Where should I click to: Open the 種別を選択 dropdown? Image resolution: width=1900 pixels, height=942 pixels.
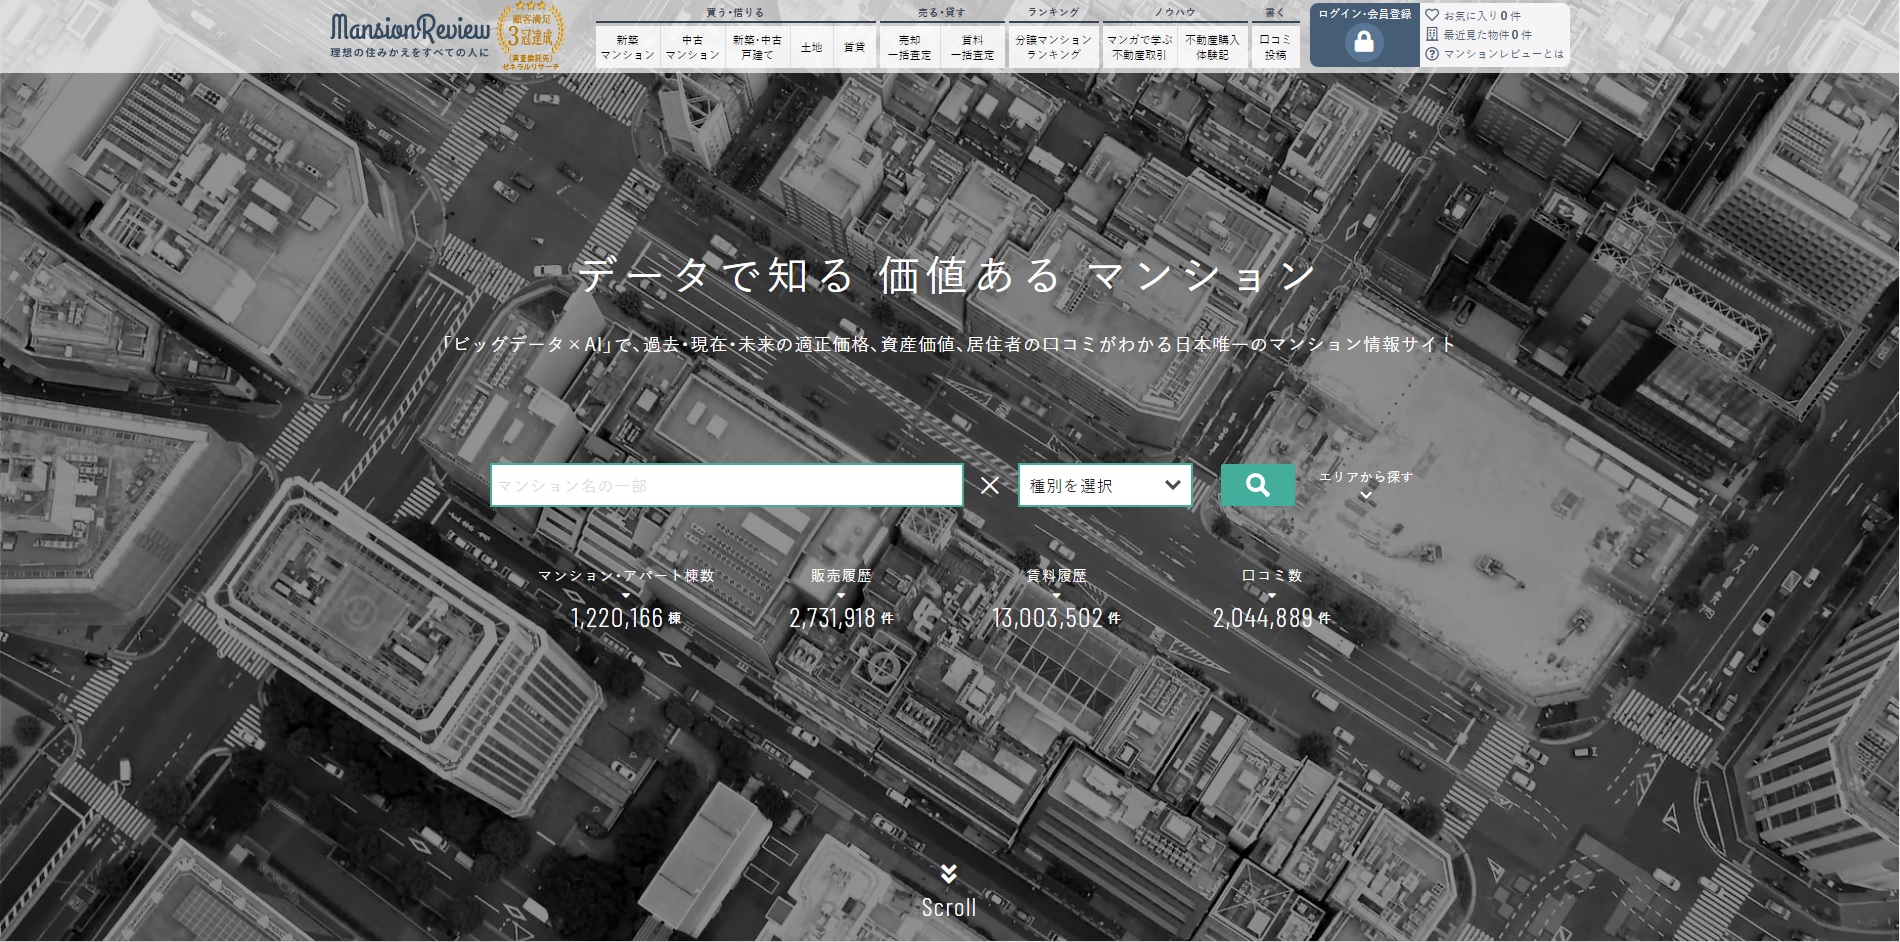click(1103, 485)
